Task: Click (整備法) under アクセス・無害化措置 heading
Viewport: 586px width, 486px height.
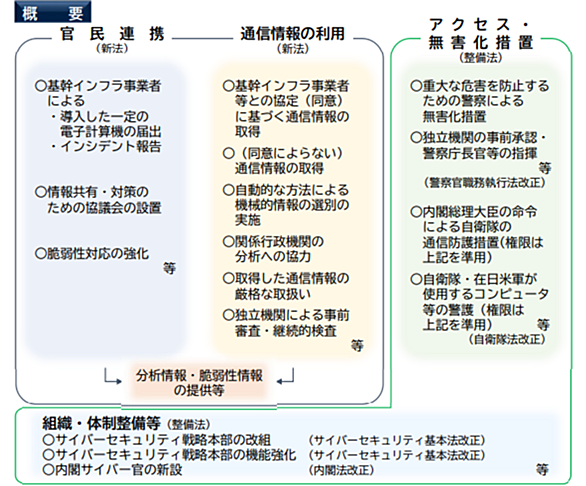Action: tap(481, 58)
